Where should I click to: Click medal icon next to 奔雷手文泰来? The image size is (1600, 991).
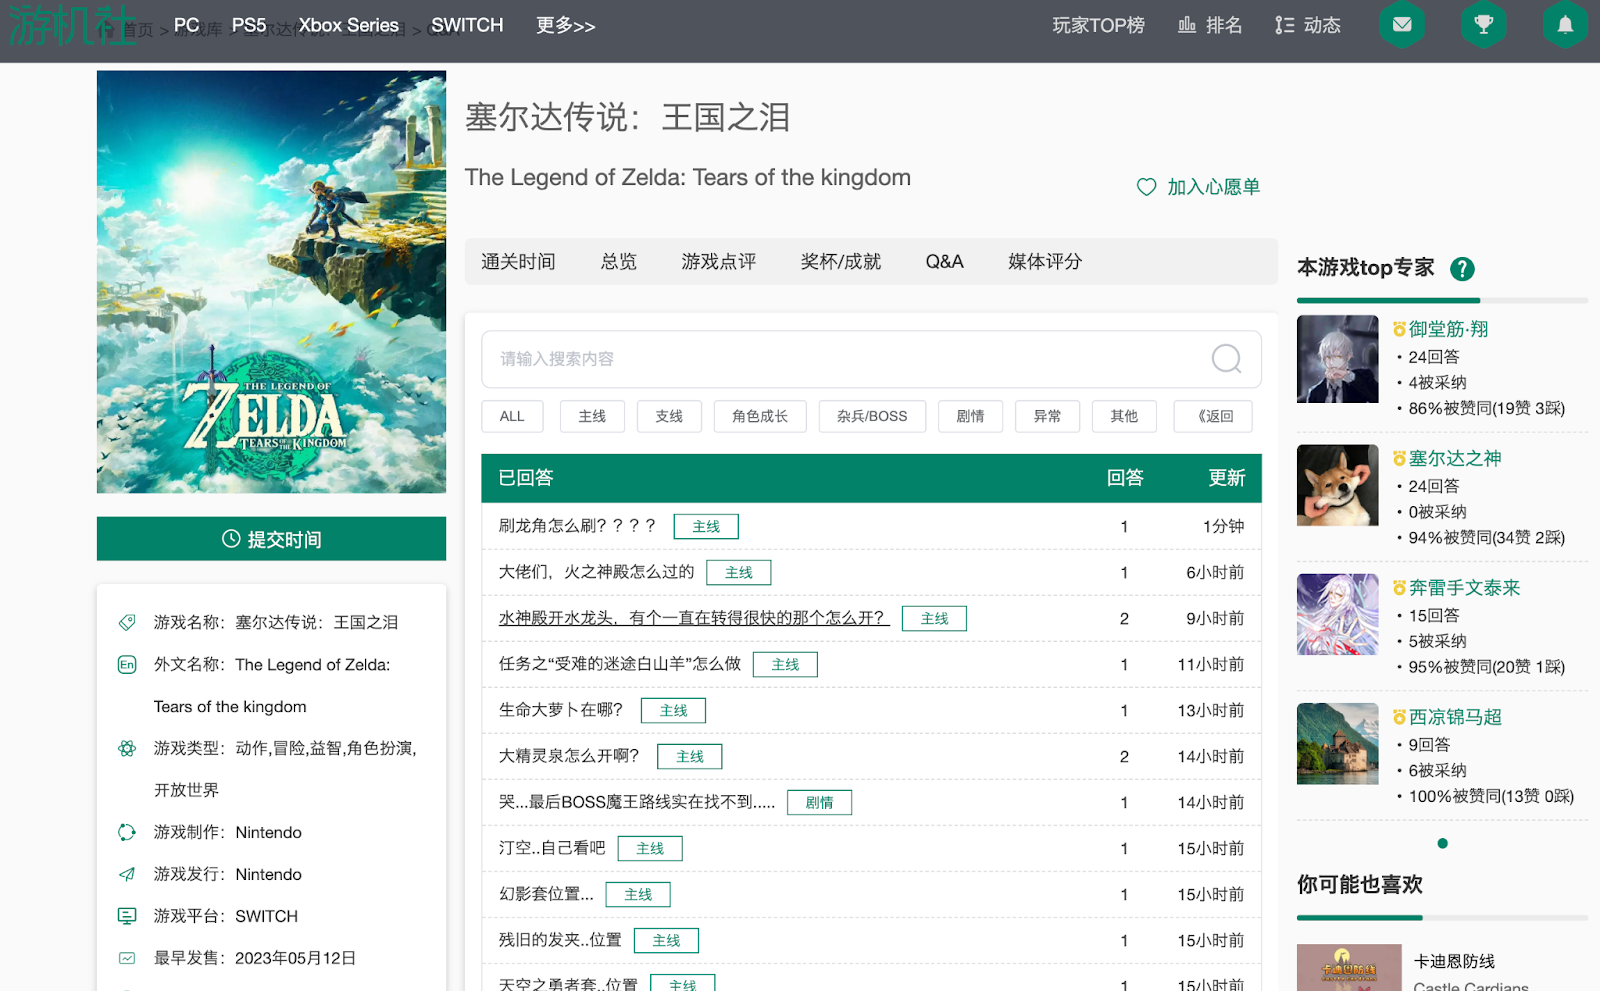[x=1399, y=588]
